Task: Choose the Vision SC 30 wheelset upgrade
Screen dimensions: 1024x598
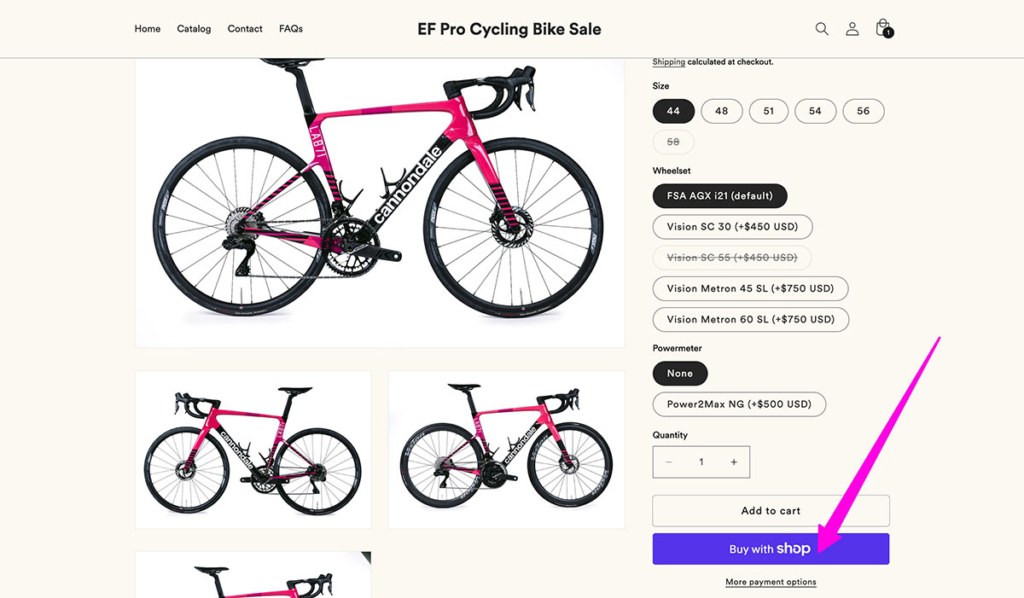Action: click(732, 227)
